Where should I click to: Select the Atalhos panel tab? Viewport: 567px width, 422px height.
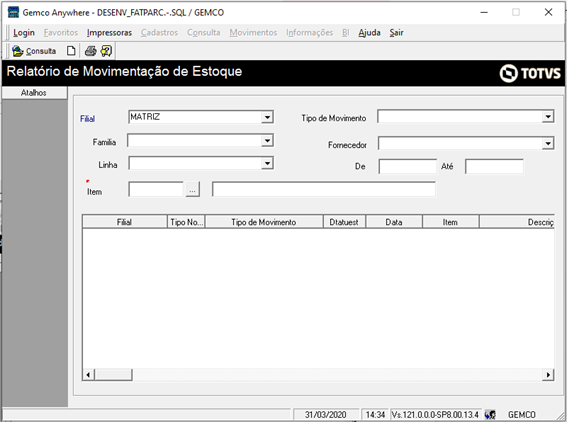point(34,93)
